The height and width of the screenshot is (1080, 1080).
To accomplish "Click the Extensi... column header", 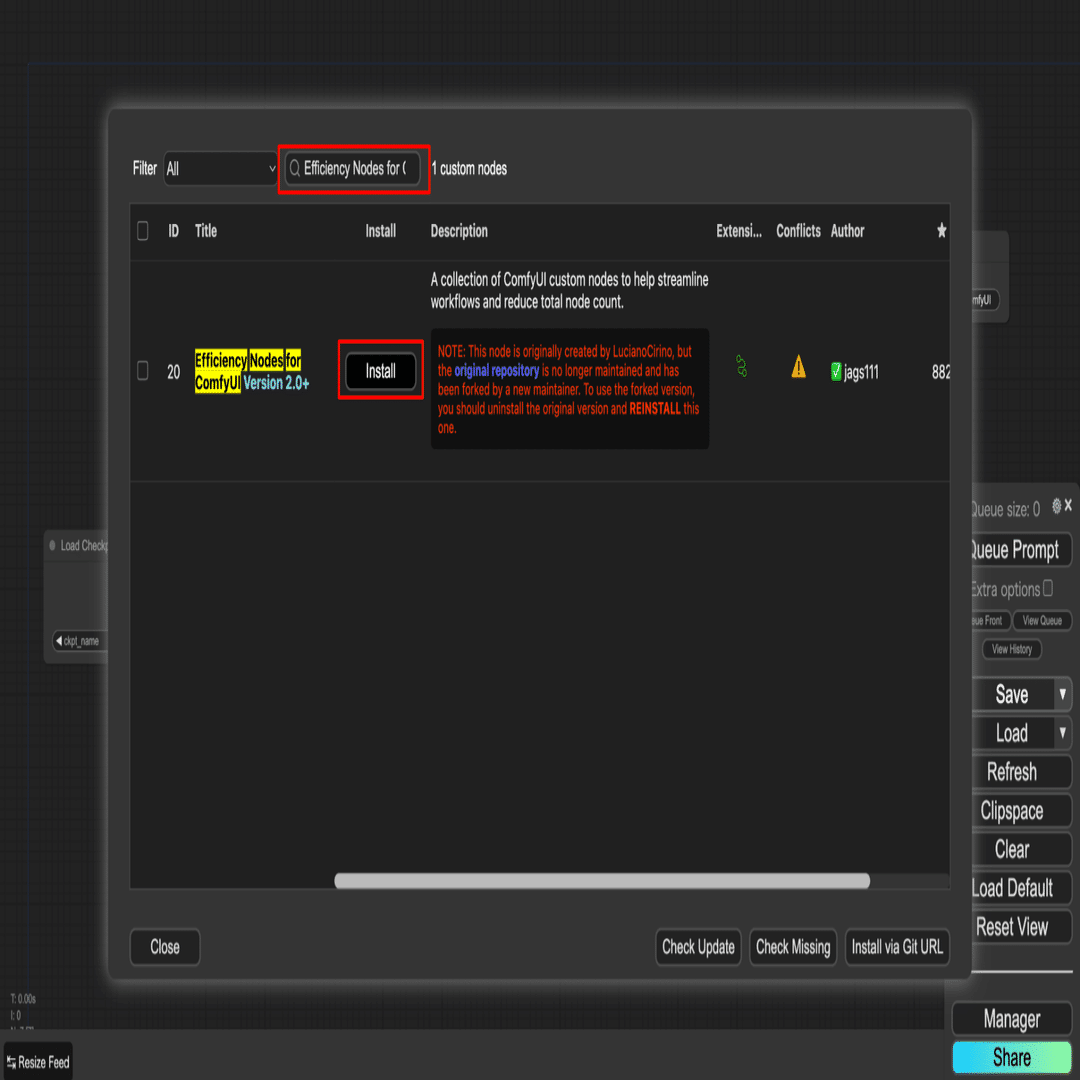I will (x=739, y=231).
